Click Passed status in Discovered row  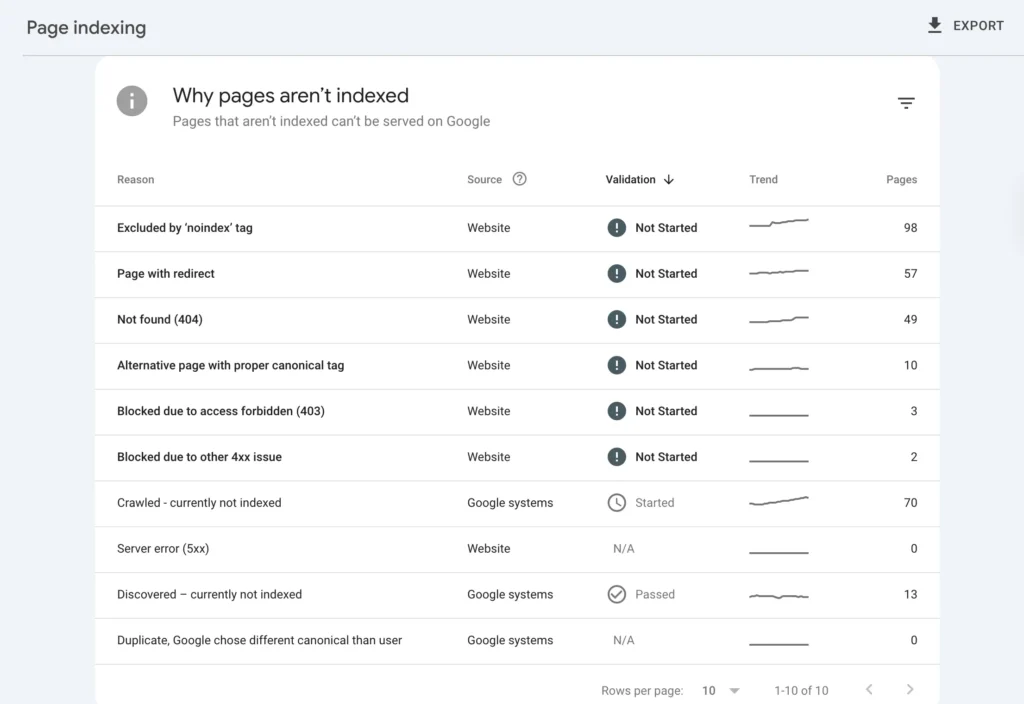tap(655, 594)
